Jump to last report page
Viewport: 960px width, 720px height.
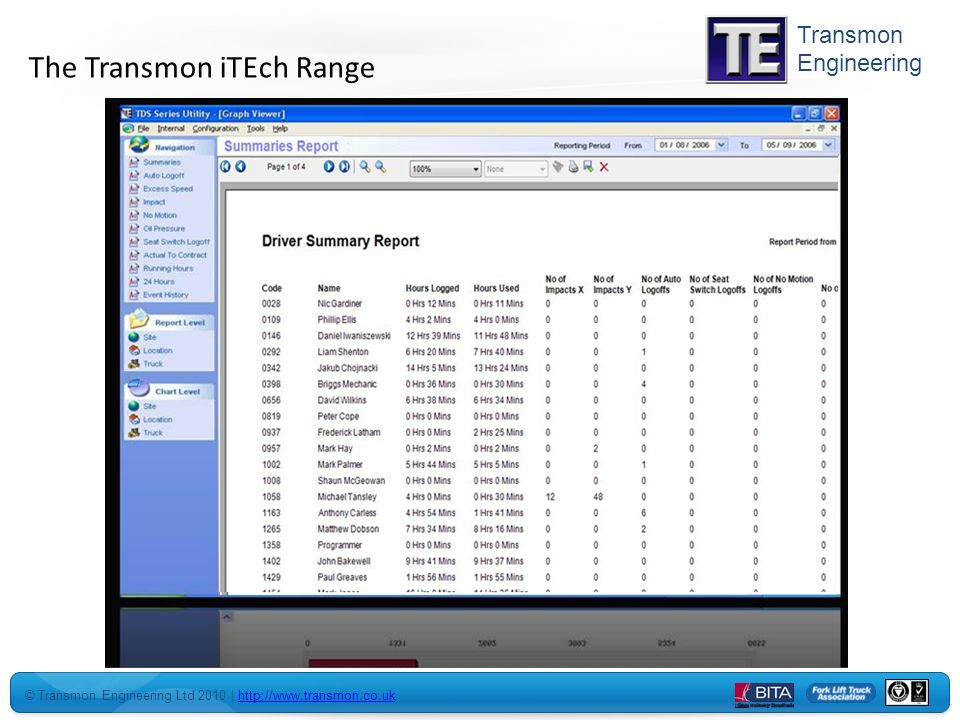tap(345, 167)
